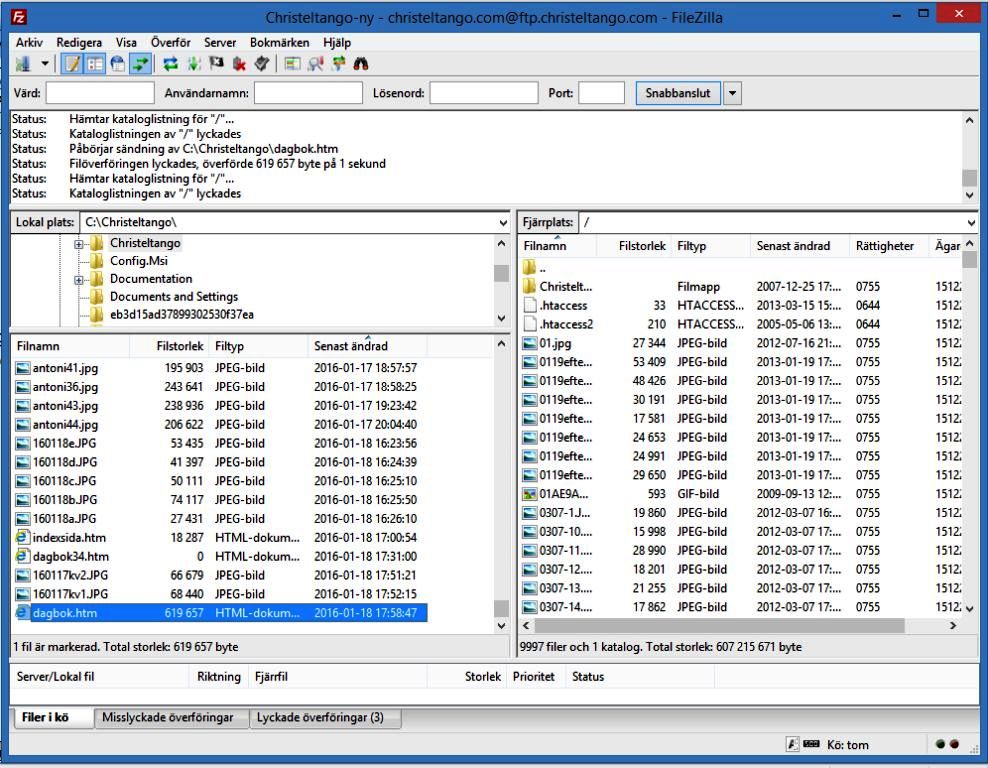
Task: Focus the Användarnamn input field
Action: click(x=308, y=93)
